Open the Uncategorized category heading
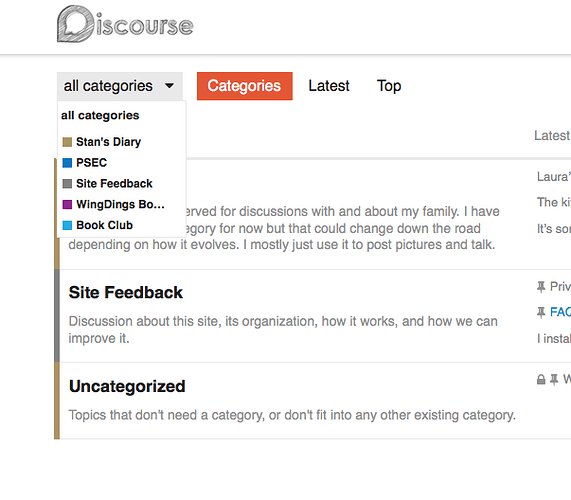571x500 pixels. [127, 386]
